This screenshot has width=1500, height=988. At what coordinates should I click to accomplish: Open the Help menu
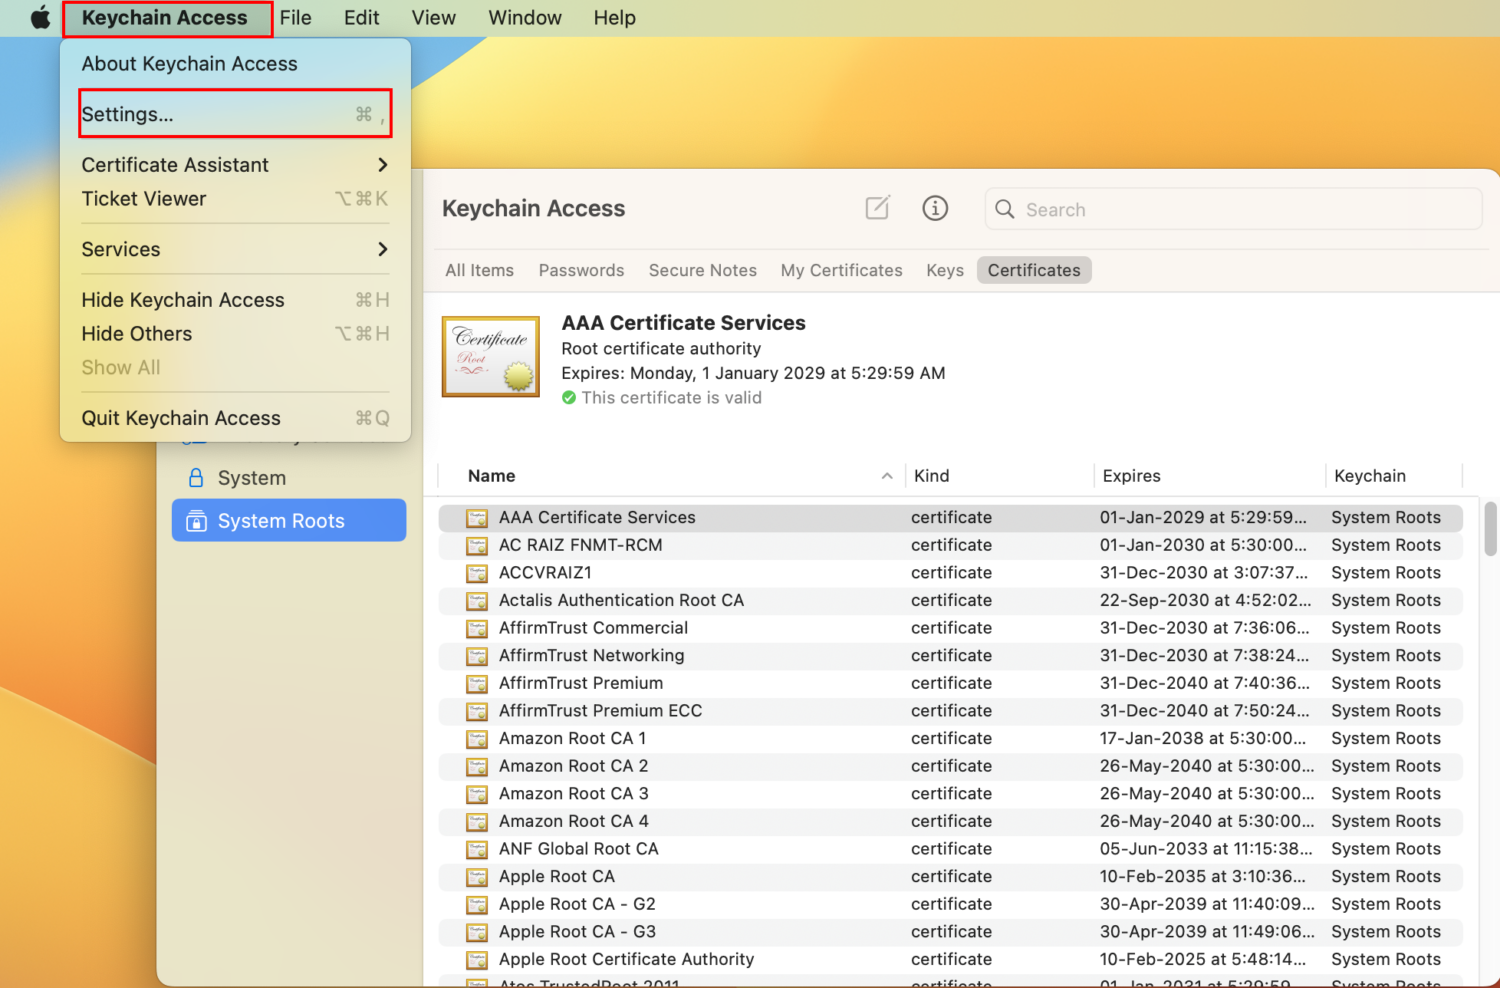click(x=614, y=18)
